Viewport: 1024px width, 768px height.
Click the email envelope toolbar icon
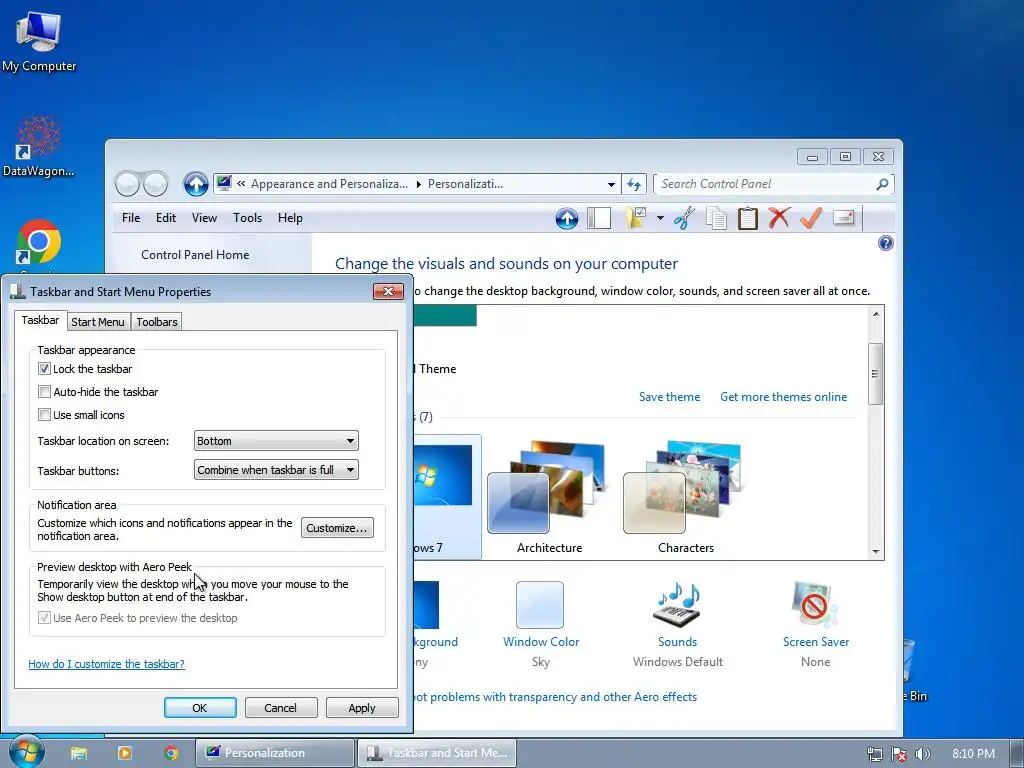click(x=844, y=217)
